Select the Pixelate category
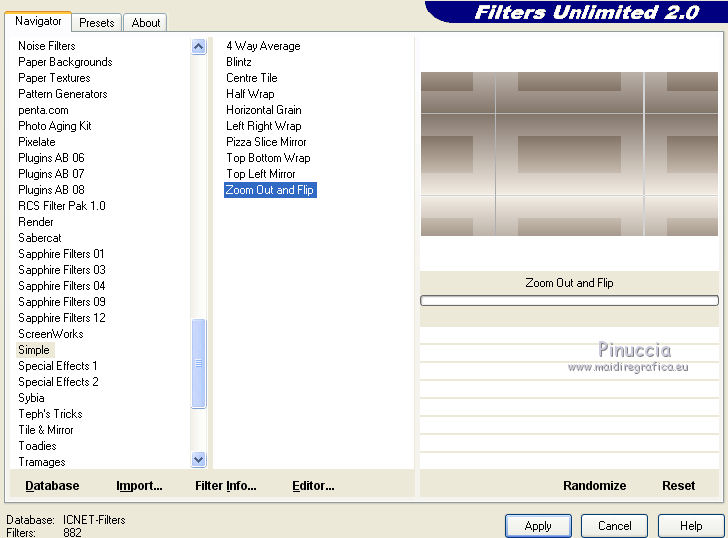The height and width of the screenshot is (538, 728). pos(37,142)
